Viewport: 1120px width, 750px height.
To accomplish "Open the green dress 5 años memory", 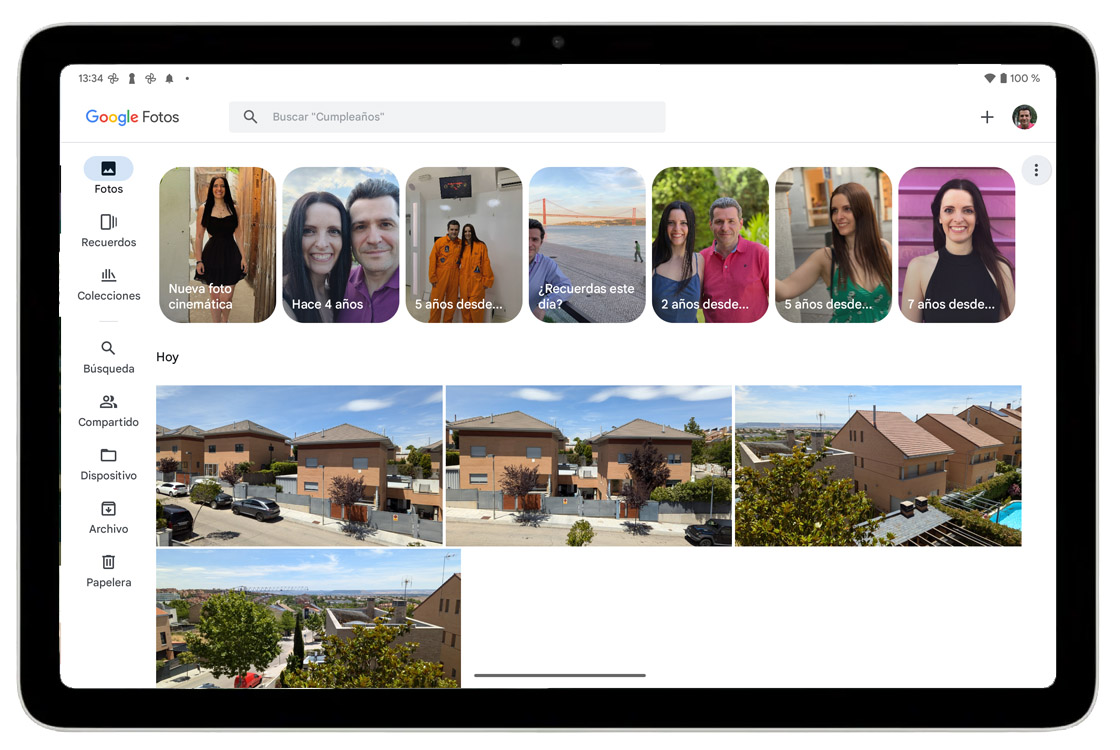I will (834, 245).
